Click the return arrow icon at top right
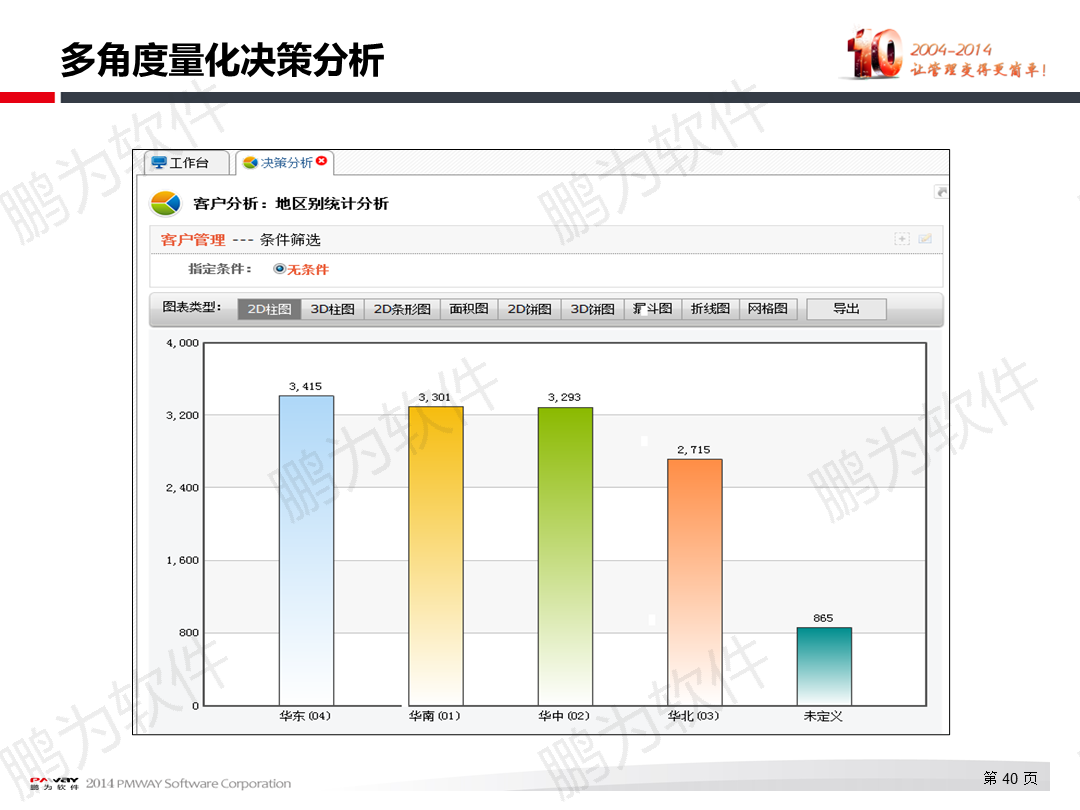This screenshot has height=810, width=1080. pyautogui.click(x=941, y=192)
